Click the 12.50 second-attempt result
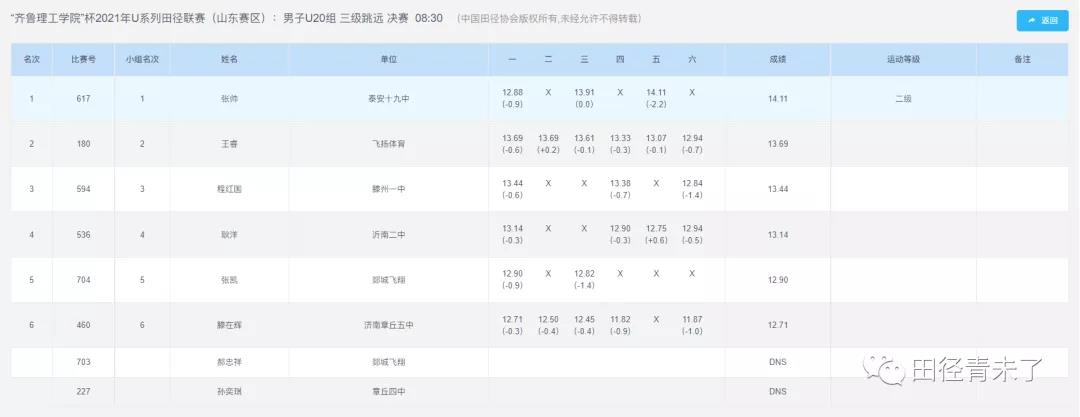Screen dimensions: 1080x417 point(548,319)
